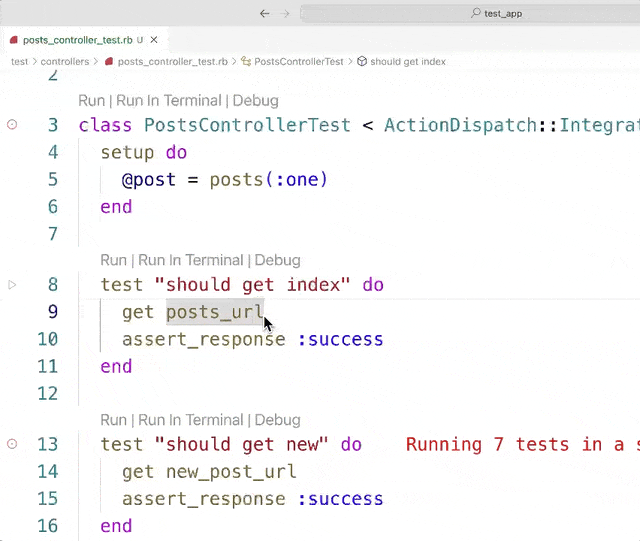Image resolution: width=640 pixels, height=541 pixels.
Task: Click ':success' symbol on line 15
Action: pyautogui.click(x=340, y=499)
